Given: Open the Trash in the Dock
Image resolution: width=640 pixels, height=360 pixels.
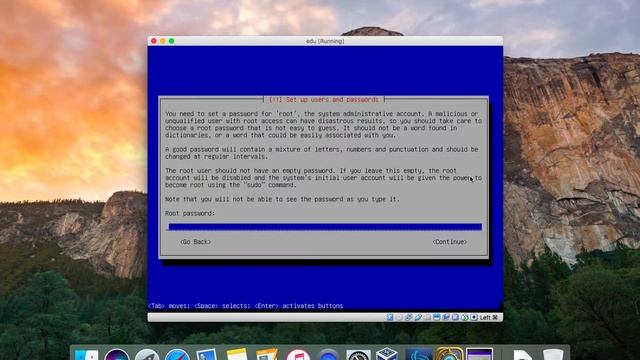Looking at the screenshot, I should point(553,354).
